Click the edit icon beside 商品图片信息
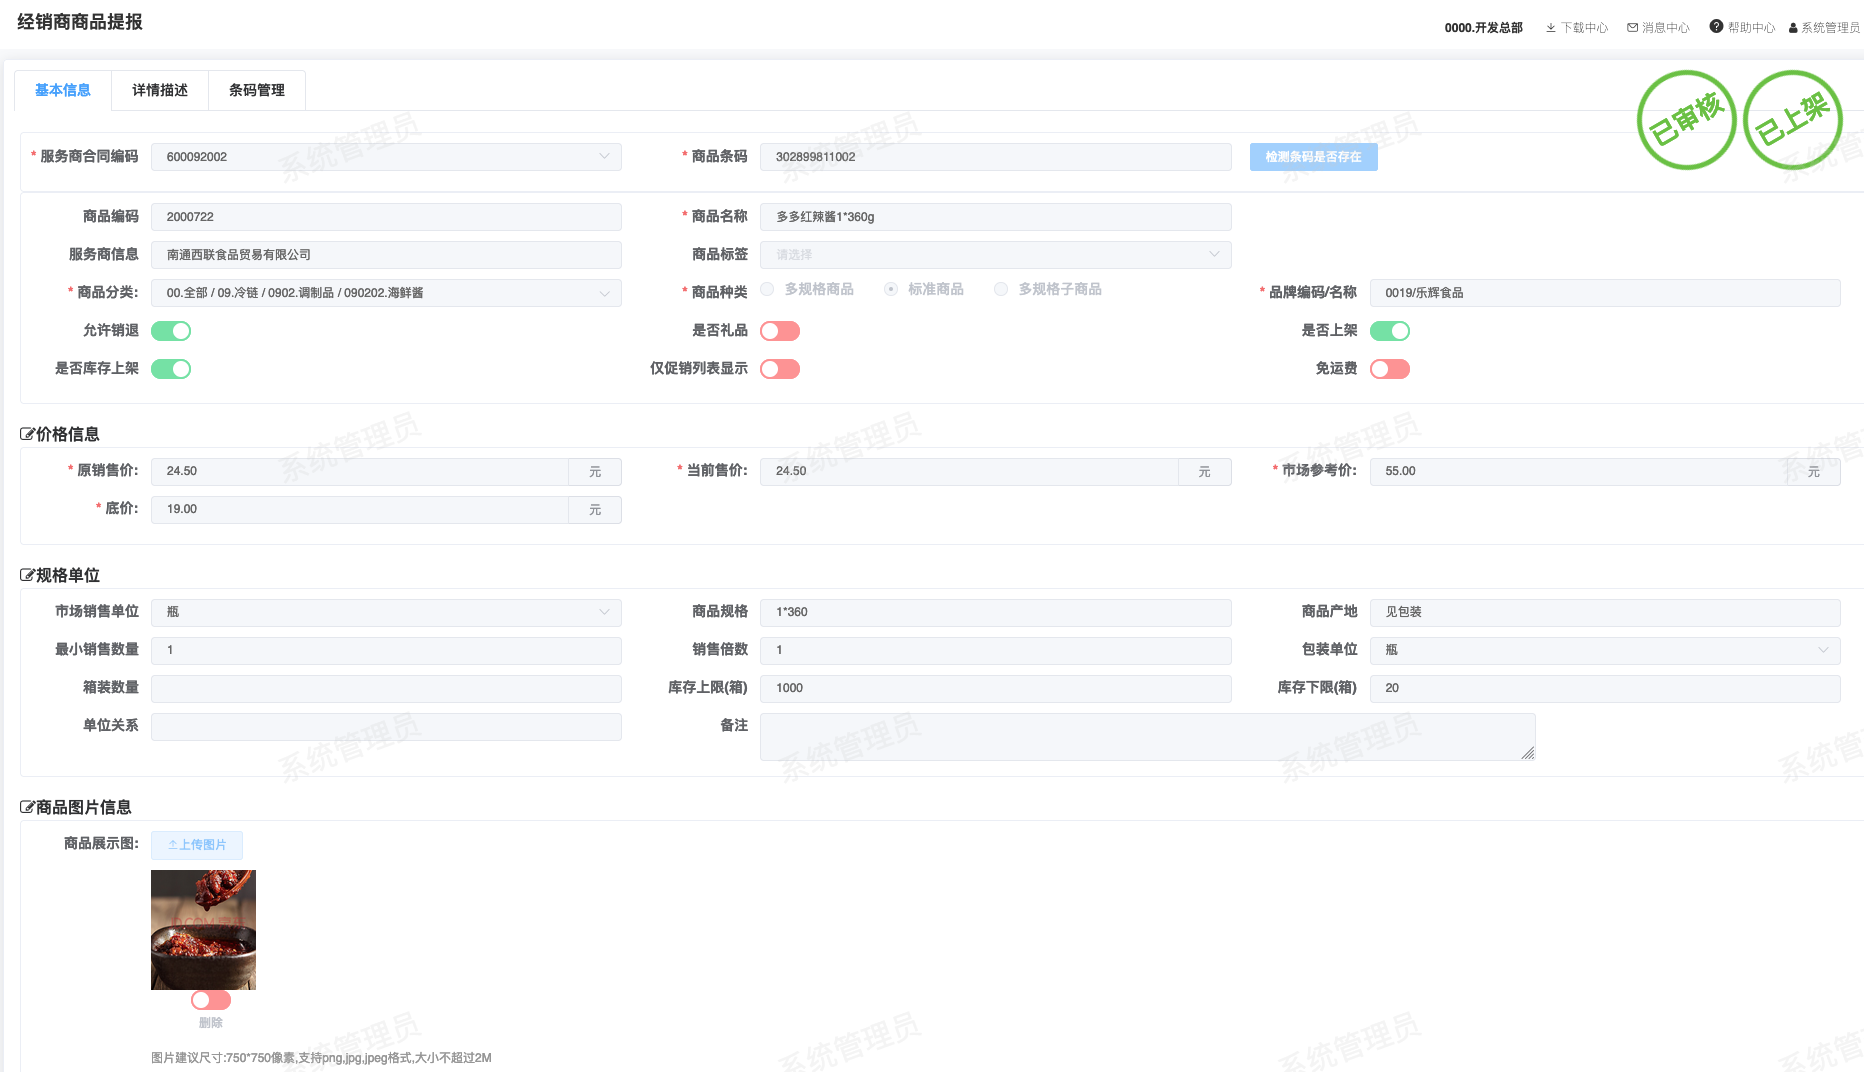This screenshot has height=1072, width=1864. (27, 807)
